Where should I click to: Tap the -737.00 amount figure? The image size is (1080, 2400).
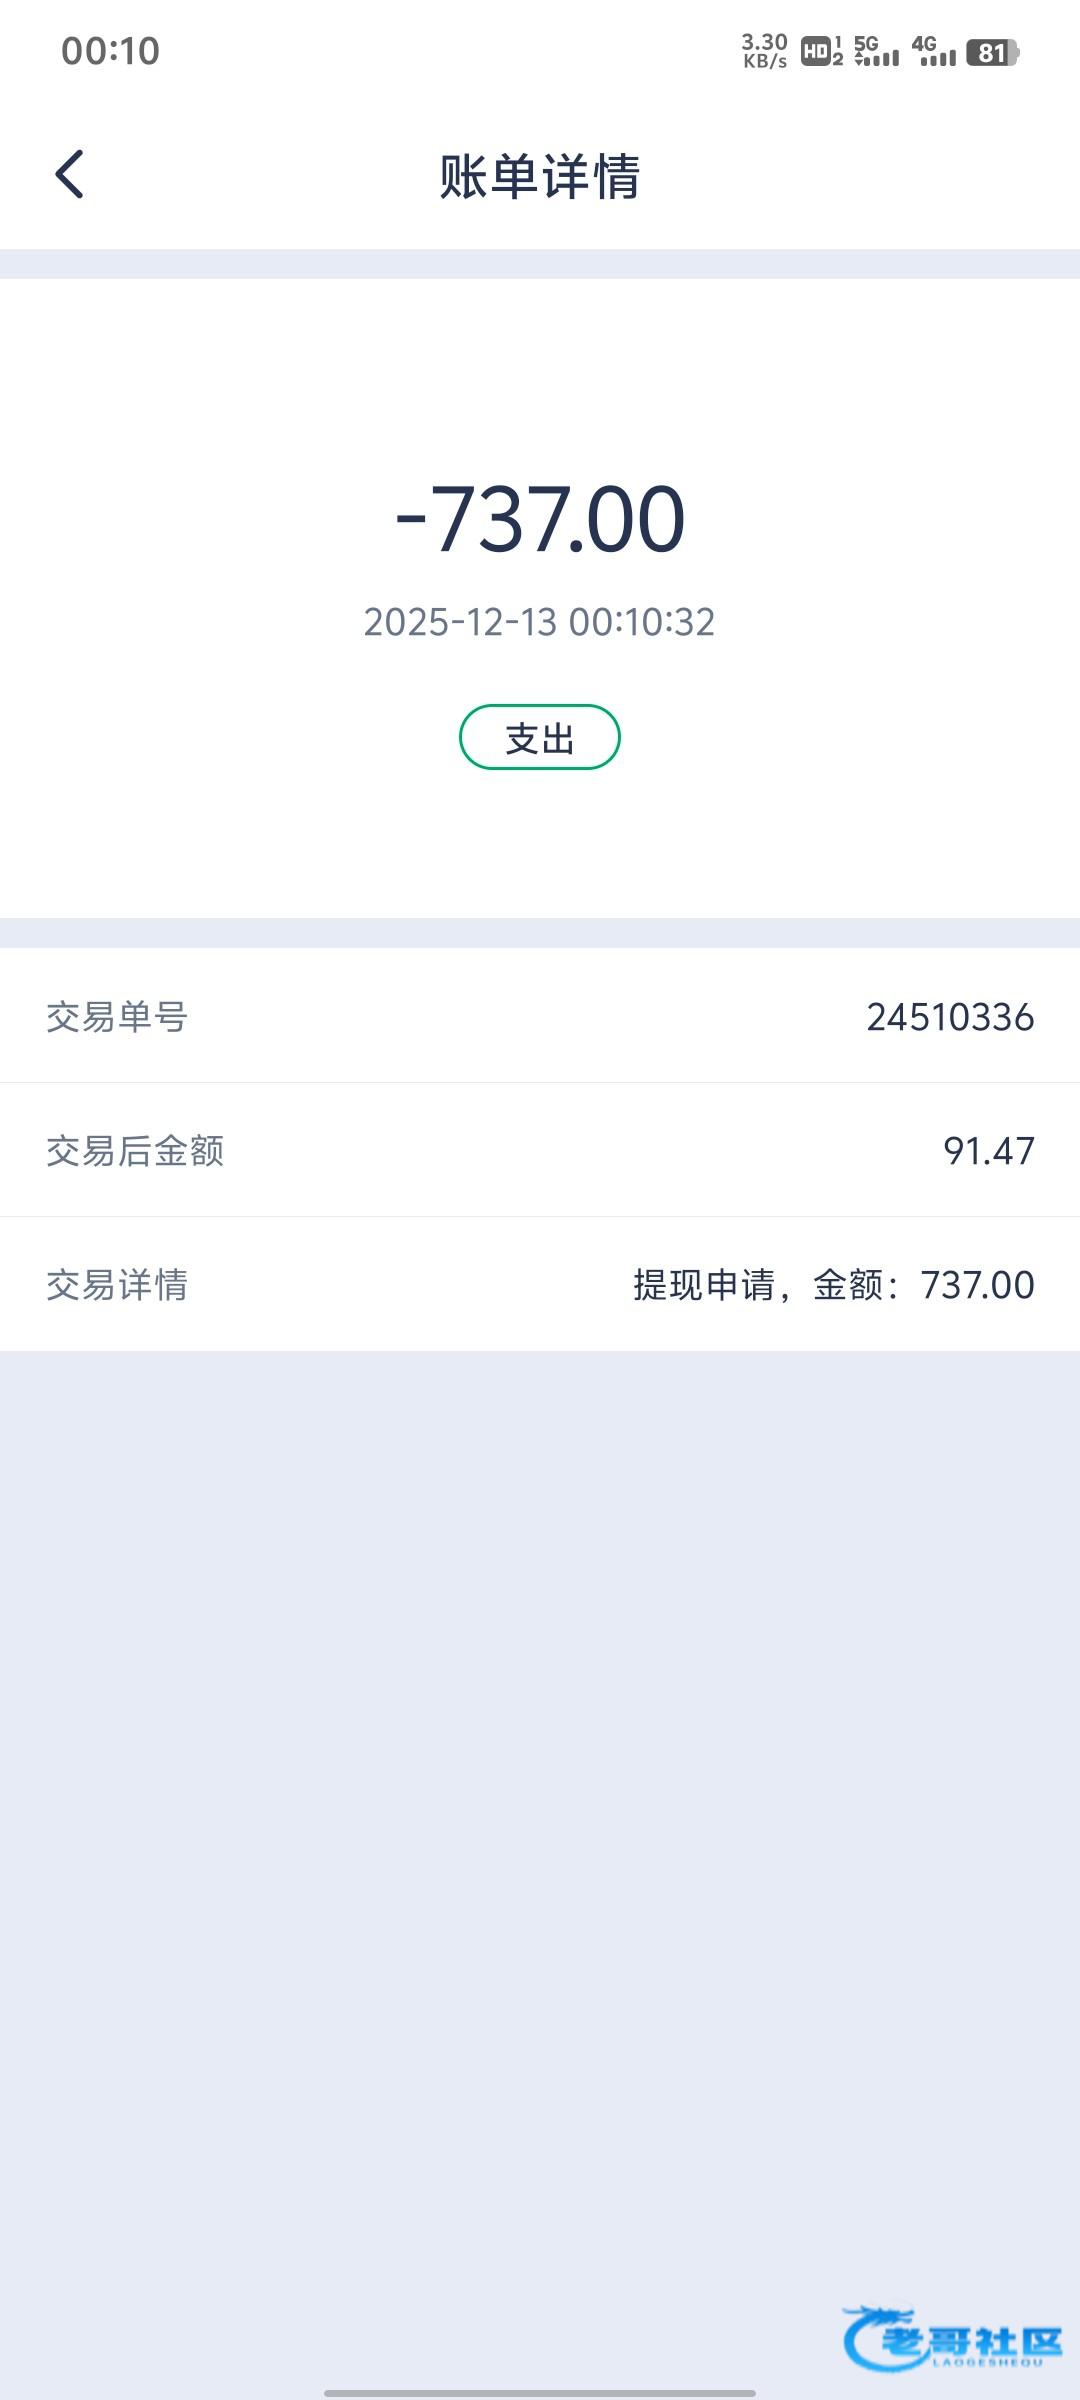tap(540, 519)
